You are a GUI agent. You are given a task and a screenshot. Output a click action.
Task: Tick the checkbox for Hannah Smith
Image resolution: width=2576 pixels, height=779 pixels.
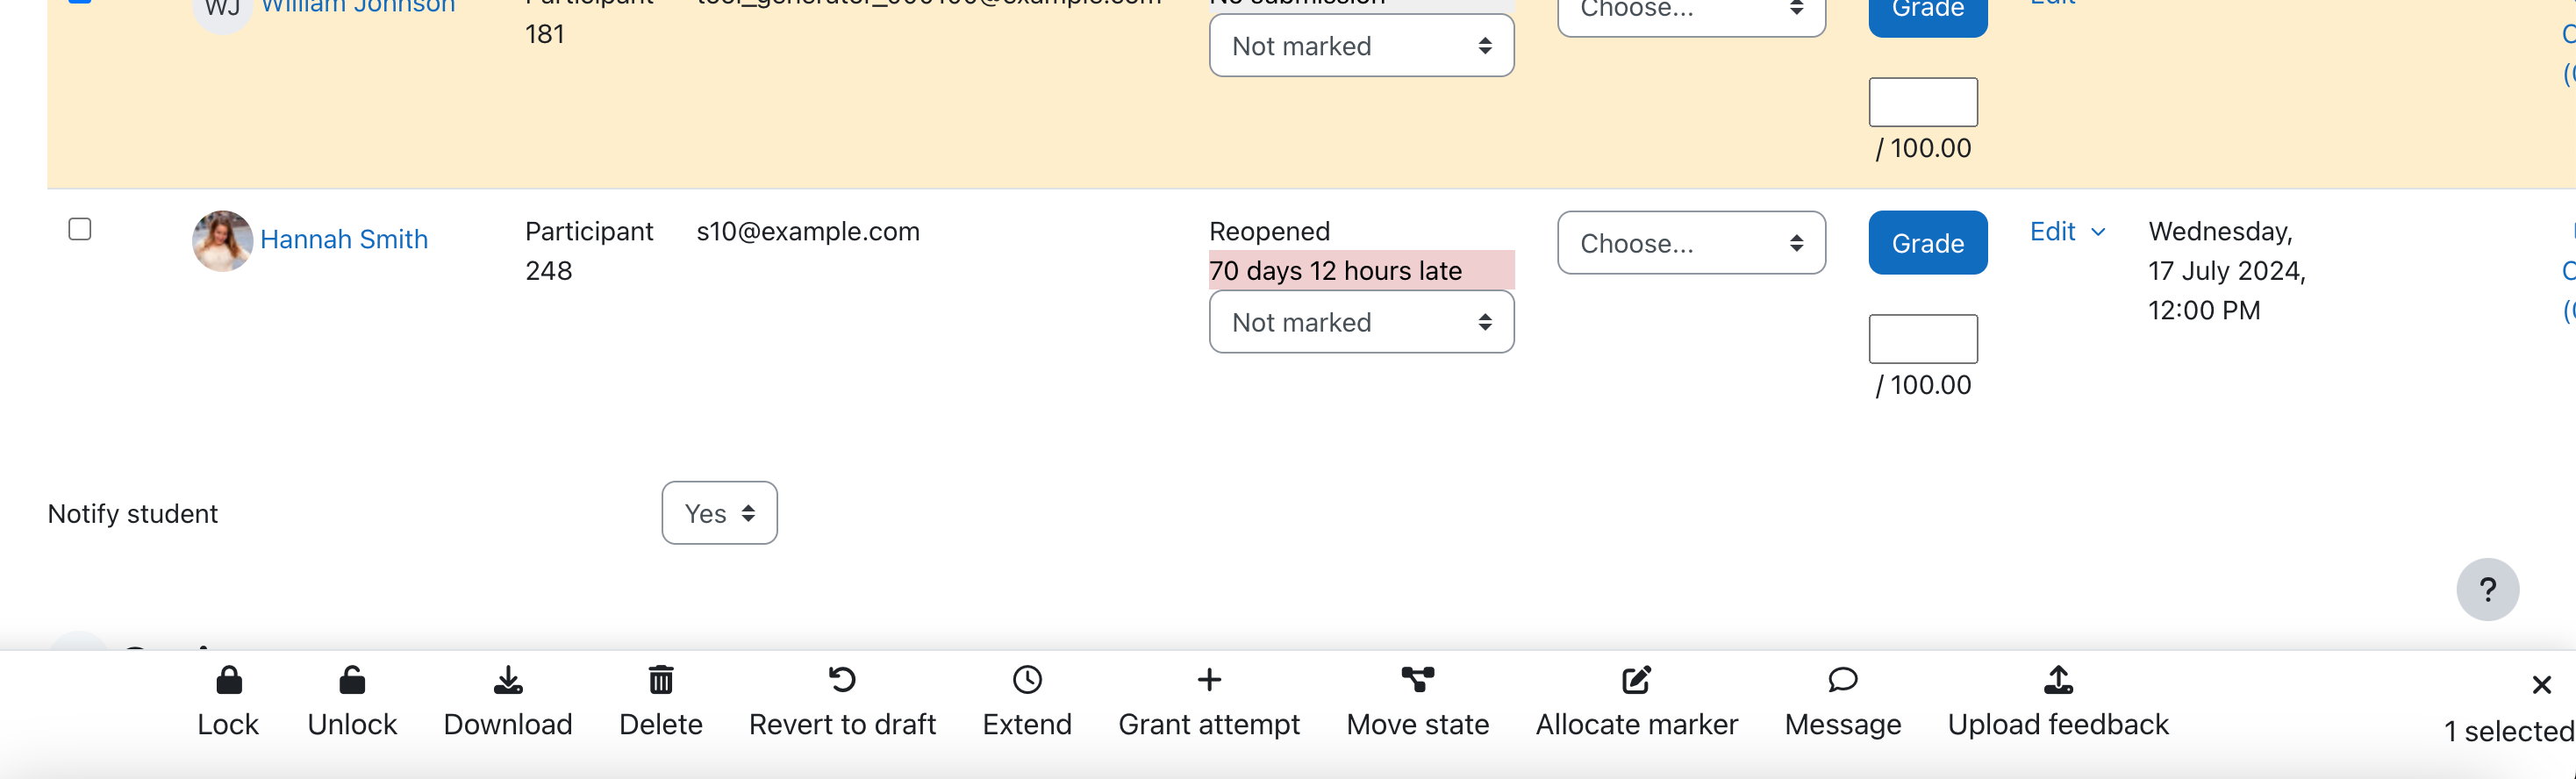coord(80,229)
